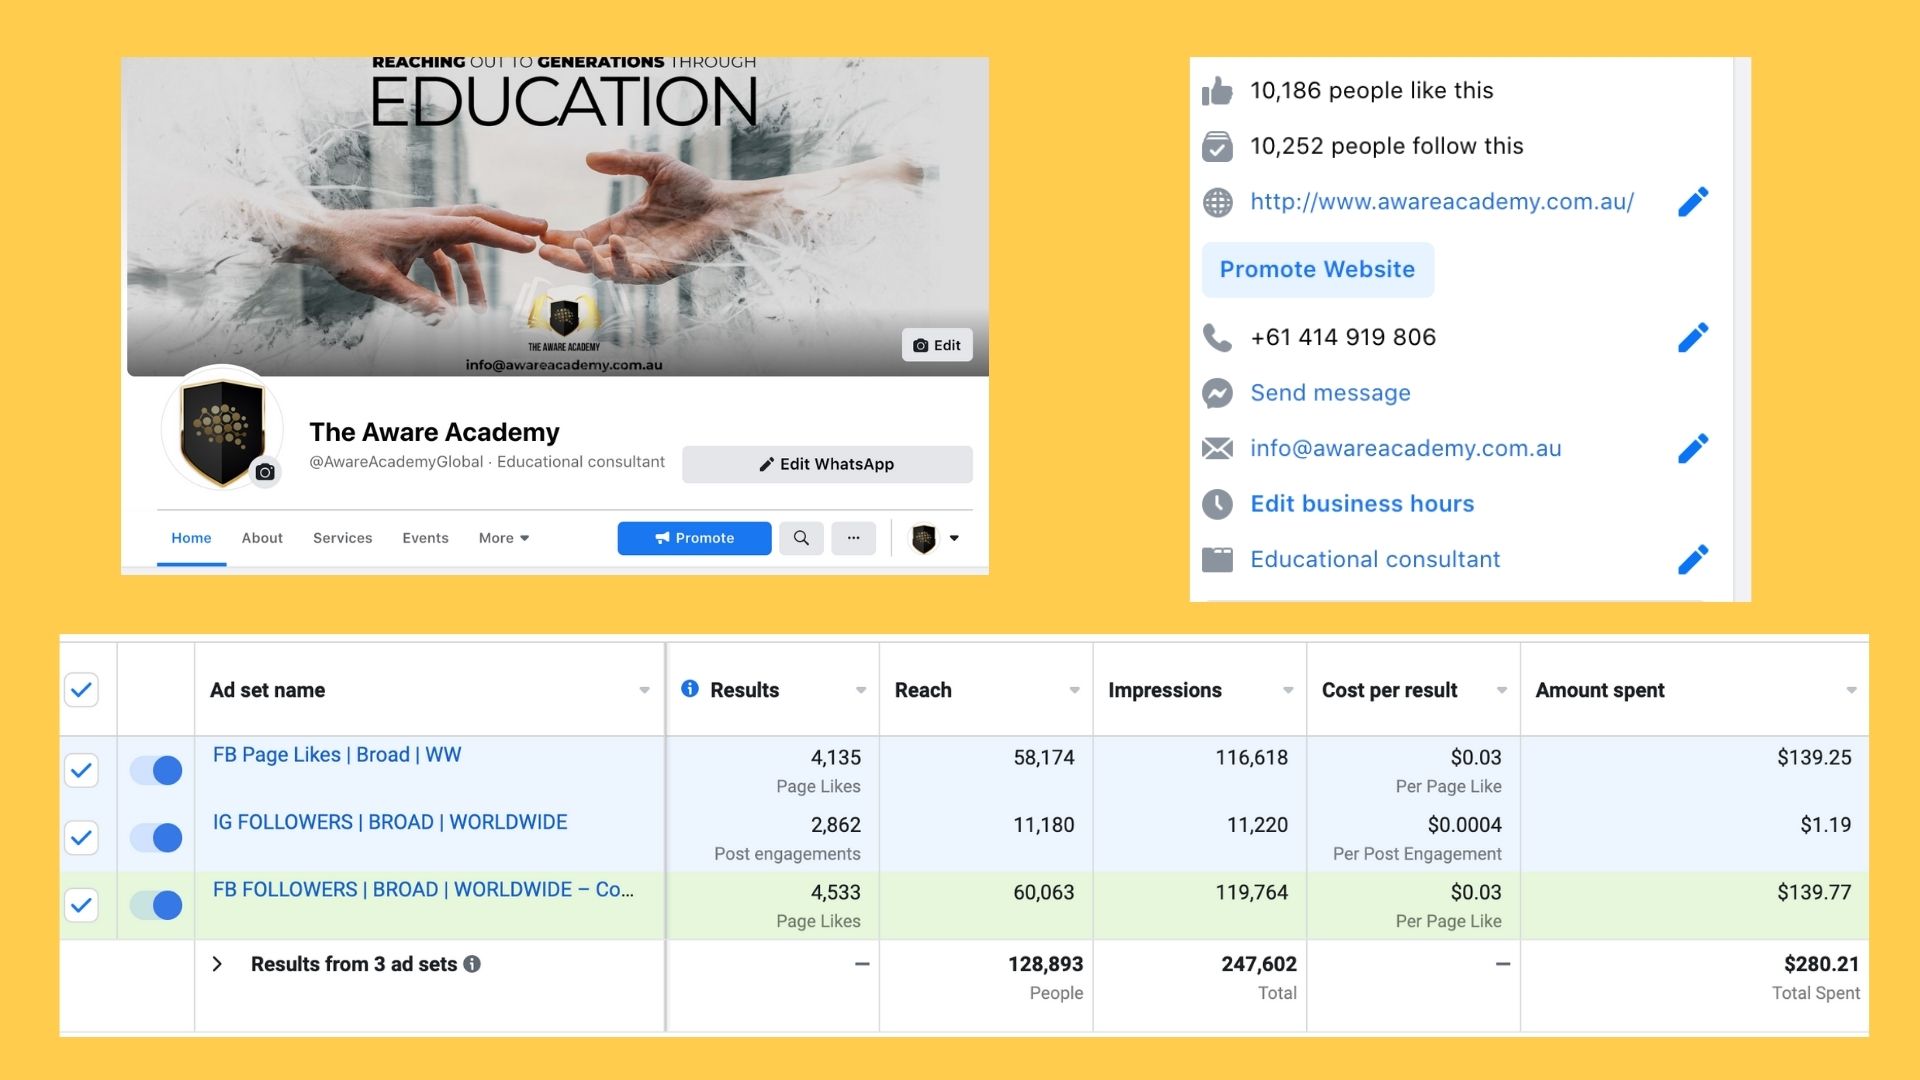Open info@awareacademy.com.au email link
This screenshot has width=1920, height=1080.
coord(1406,448)
